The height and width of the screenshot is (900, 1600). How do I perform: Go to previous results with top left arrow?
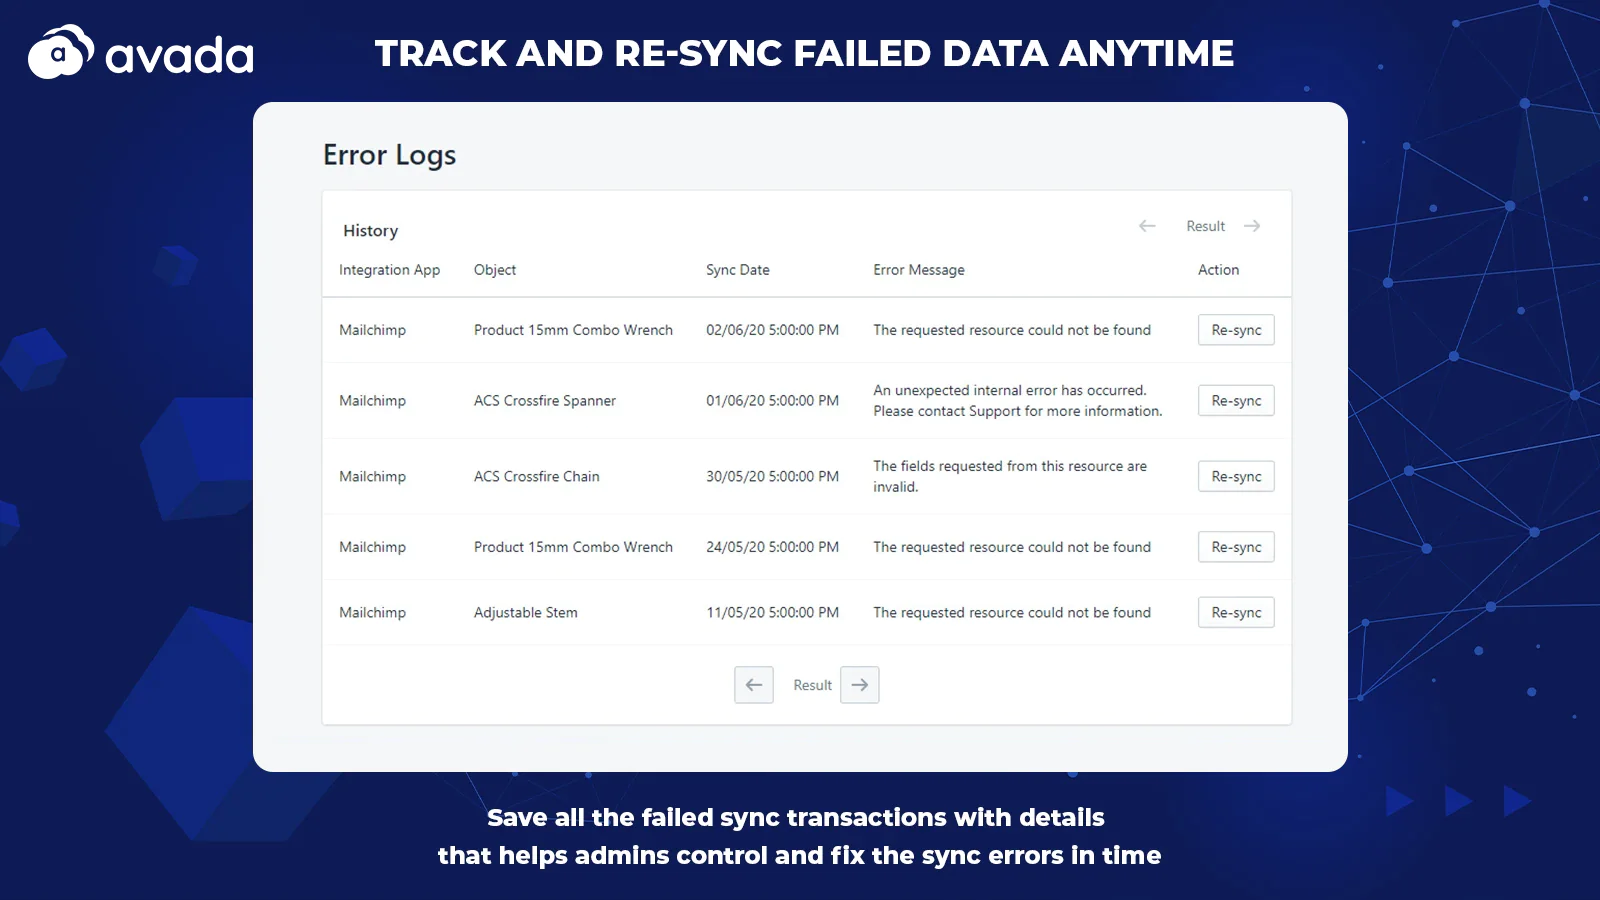[x=1147, y=226]
